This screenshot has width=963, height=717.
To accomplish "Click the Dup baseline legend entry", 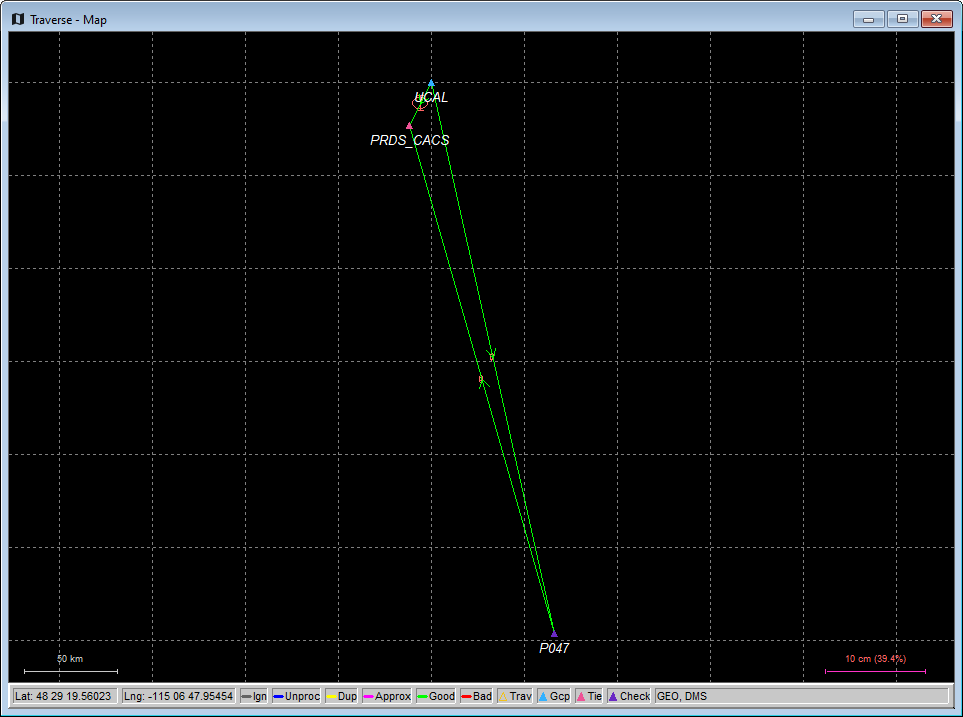I will 341,696.
